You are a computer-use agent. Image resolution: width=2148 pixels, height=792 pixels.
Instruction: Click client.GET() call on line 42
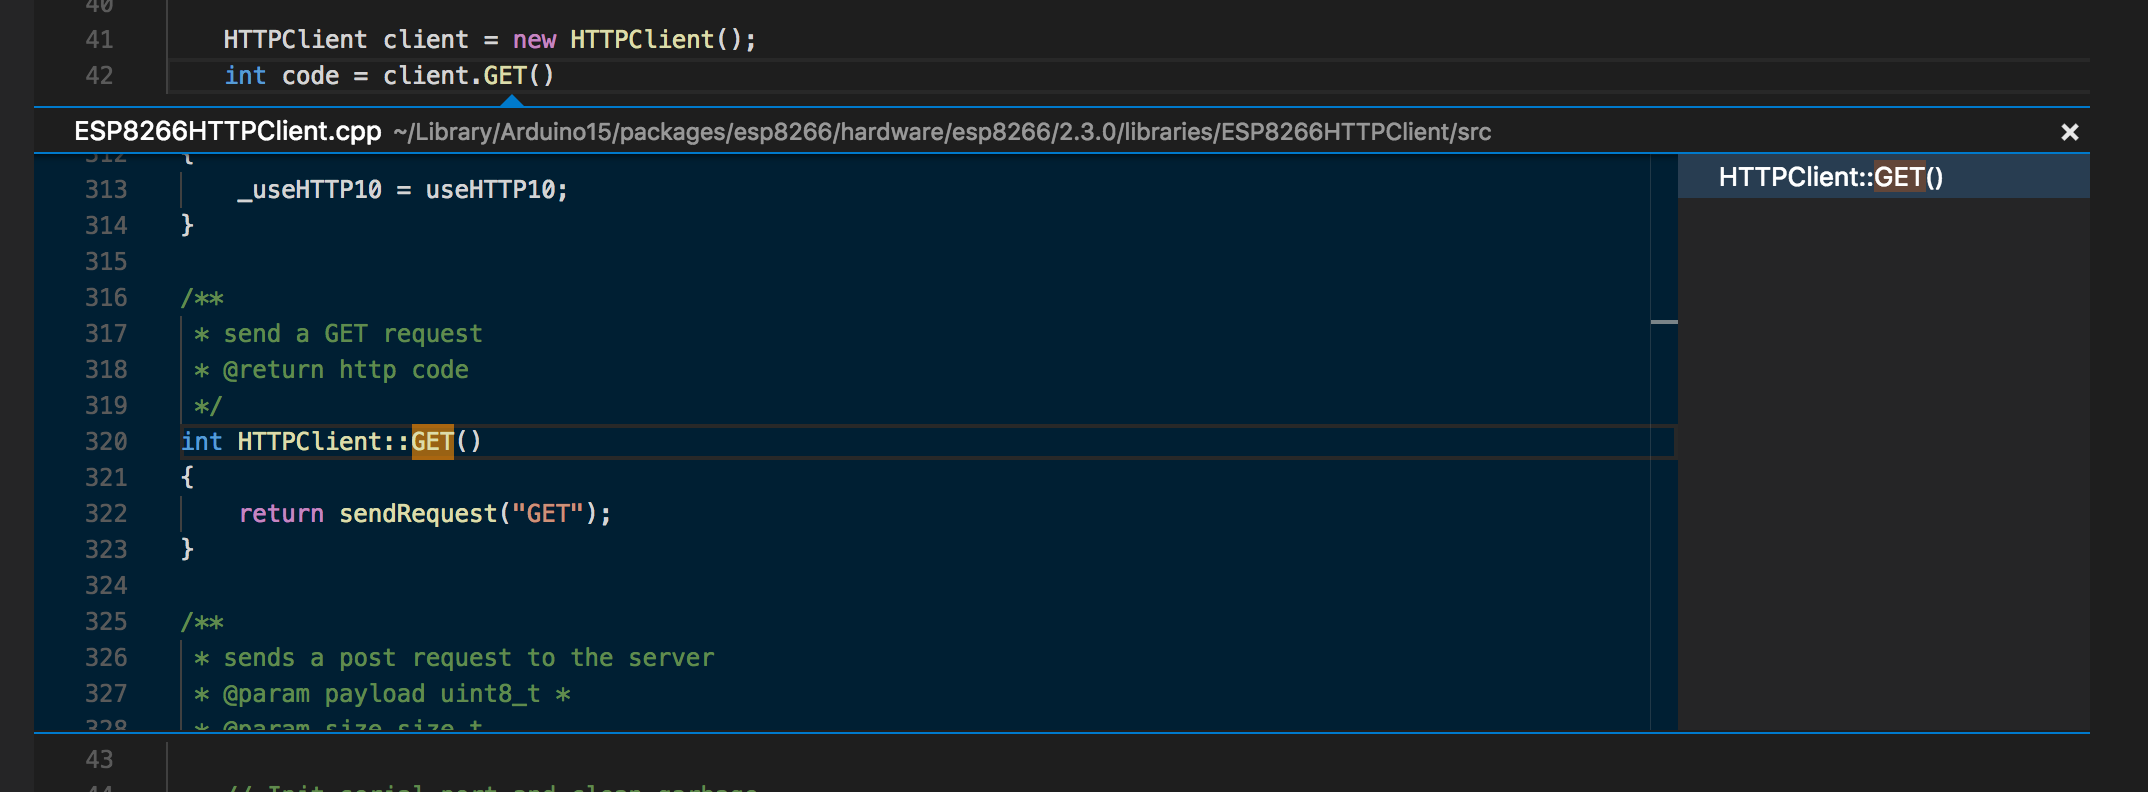468,76
